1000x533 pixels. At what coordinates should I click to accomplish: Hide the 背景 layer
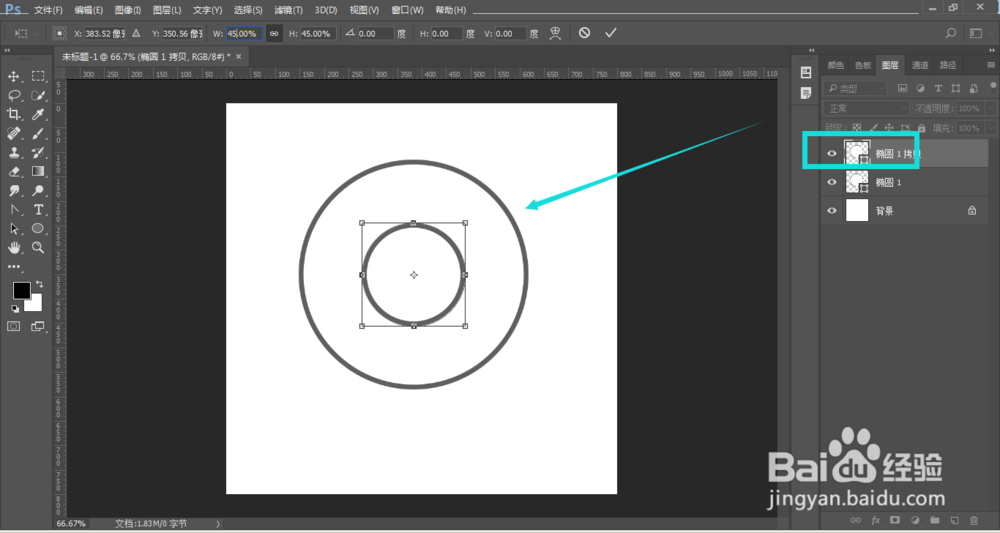[832, 210]
